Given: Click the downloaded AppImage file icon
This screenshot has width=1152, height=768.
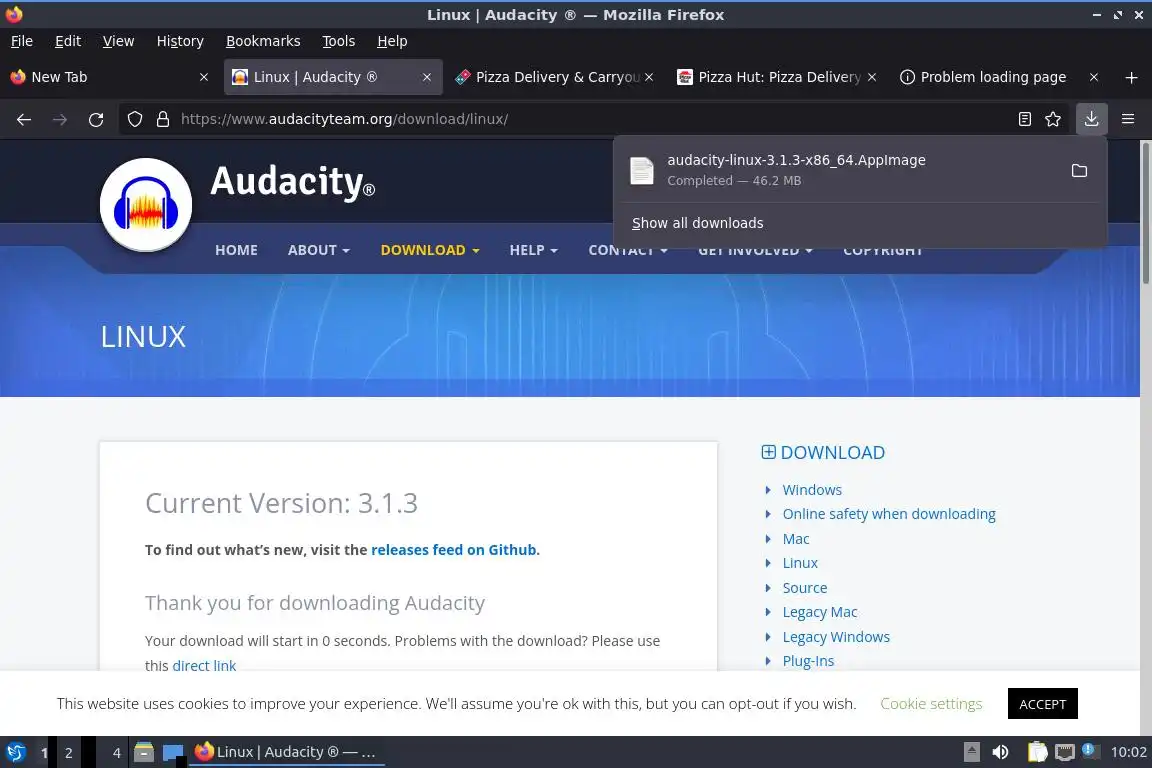Looking at the screenshot, I should 641,171.
